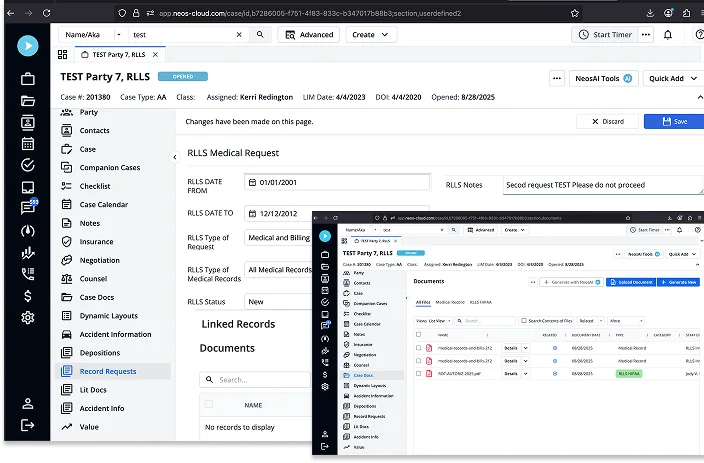Click Start Timer in main window
The width and height of the screenshot is (704, 463).
click(605, 35)
